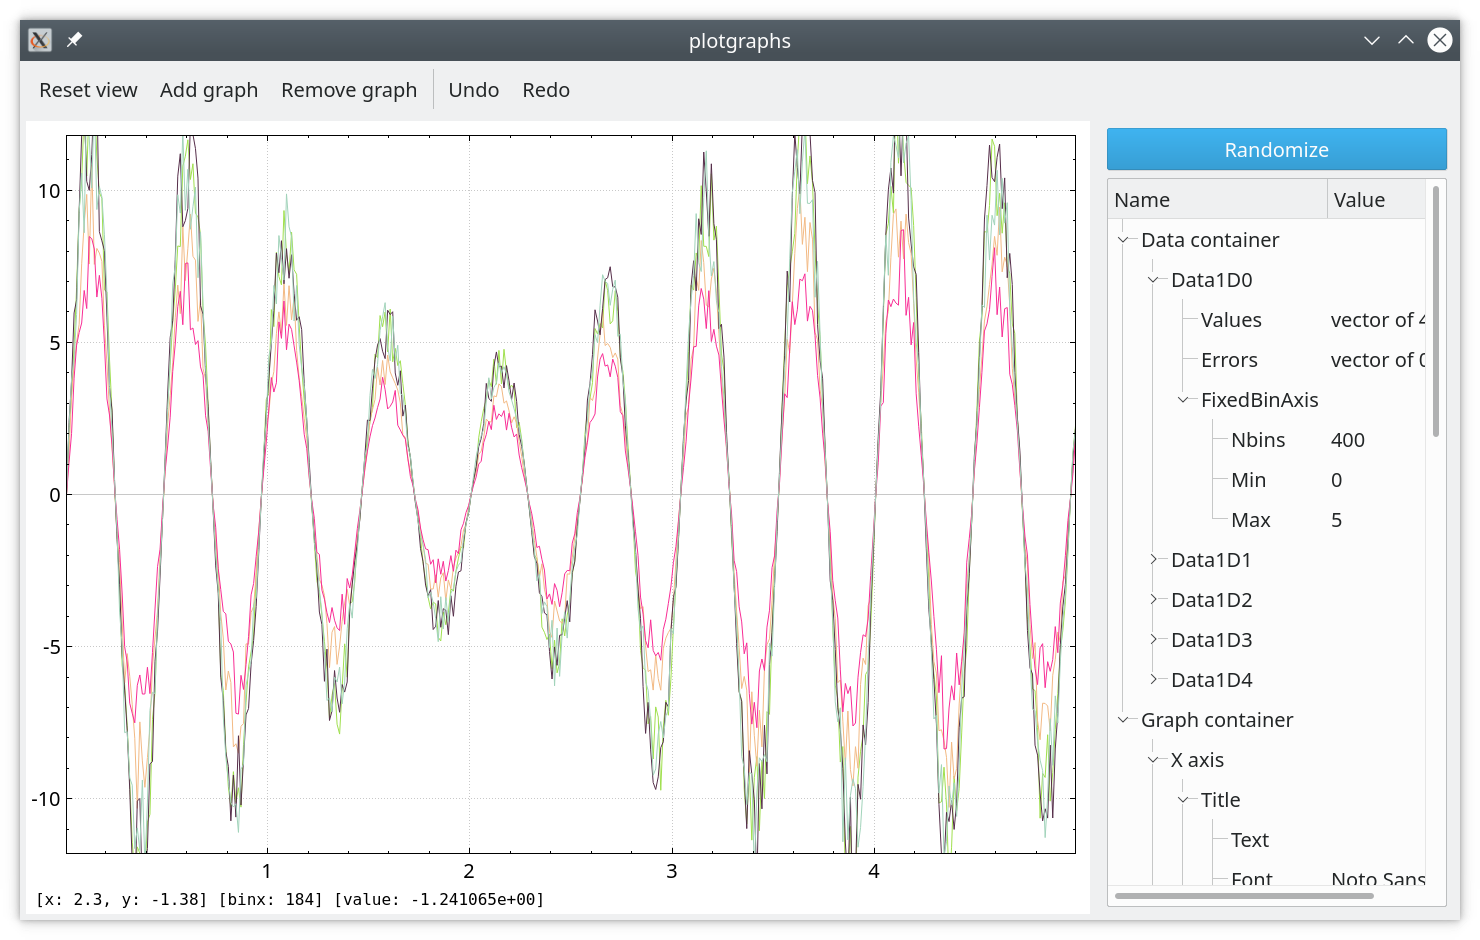The image size is (1480, 940).
Task: Expand the Data1D3 node
Action: tap(1153, 640)
